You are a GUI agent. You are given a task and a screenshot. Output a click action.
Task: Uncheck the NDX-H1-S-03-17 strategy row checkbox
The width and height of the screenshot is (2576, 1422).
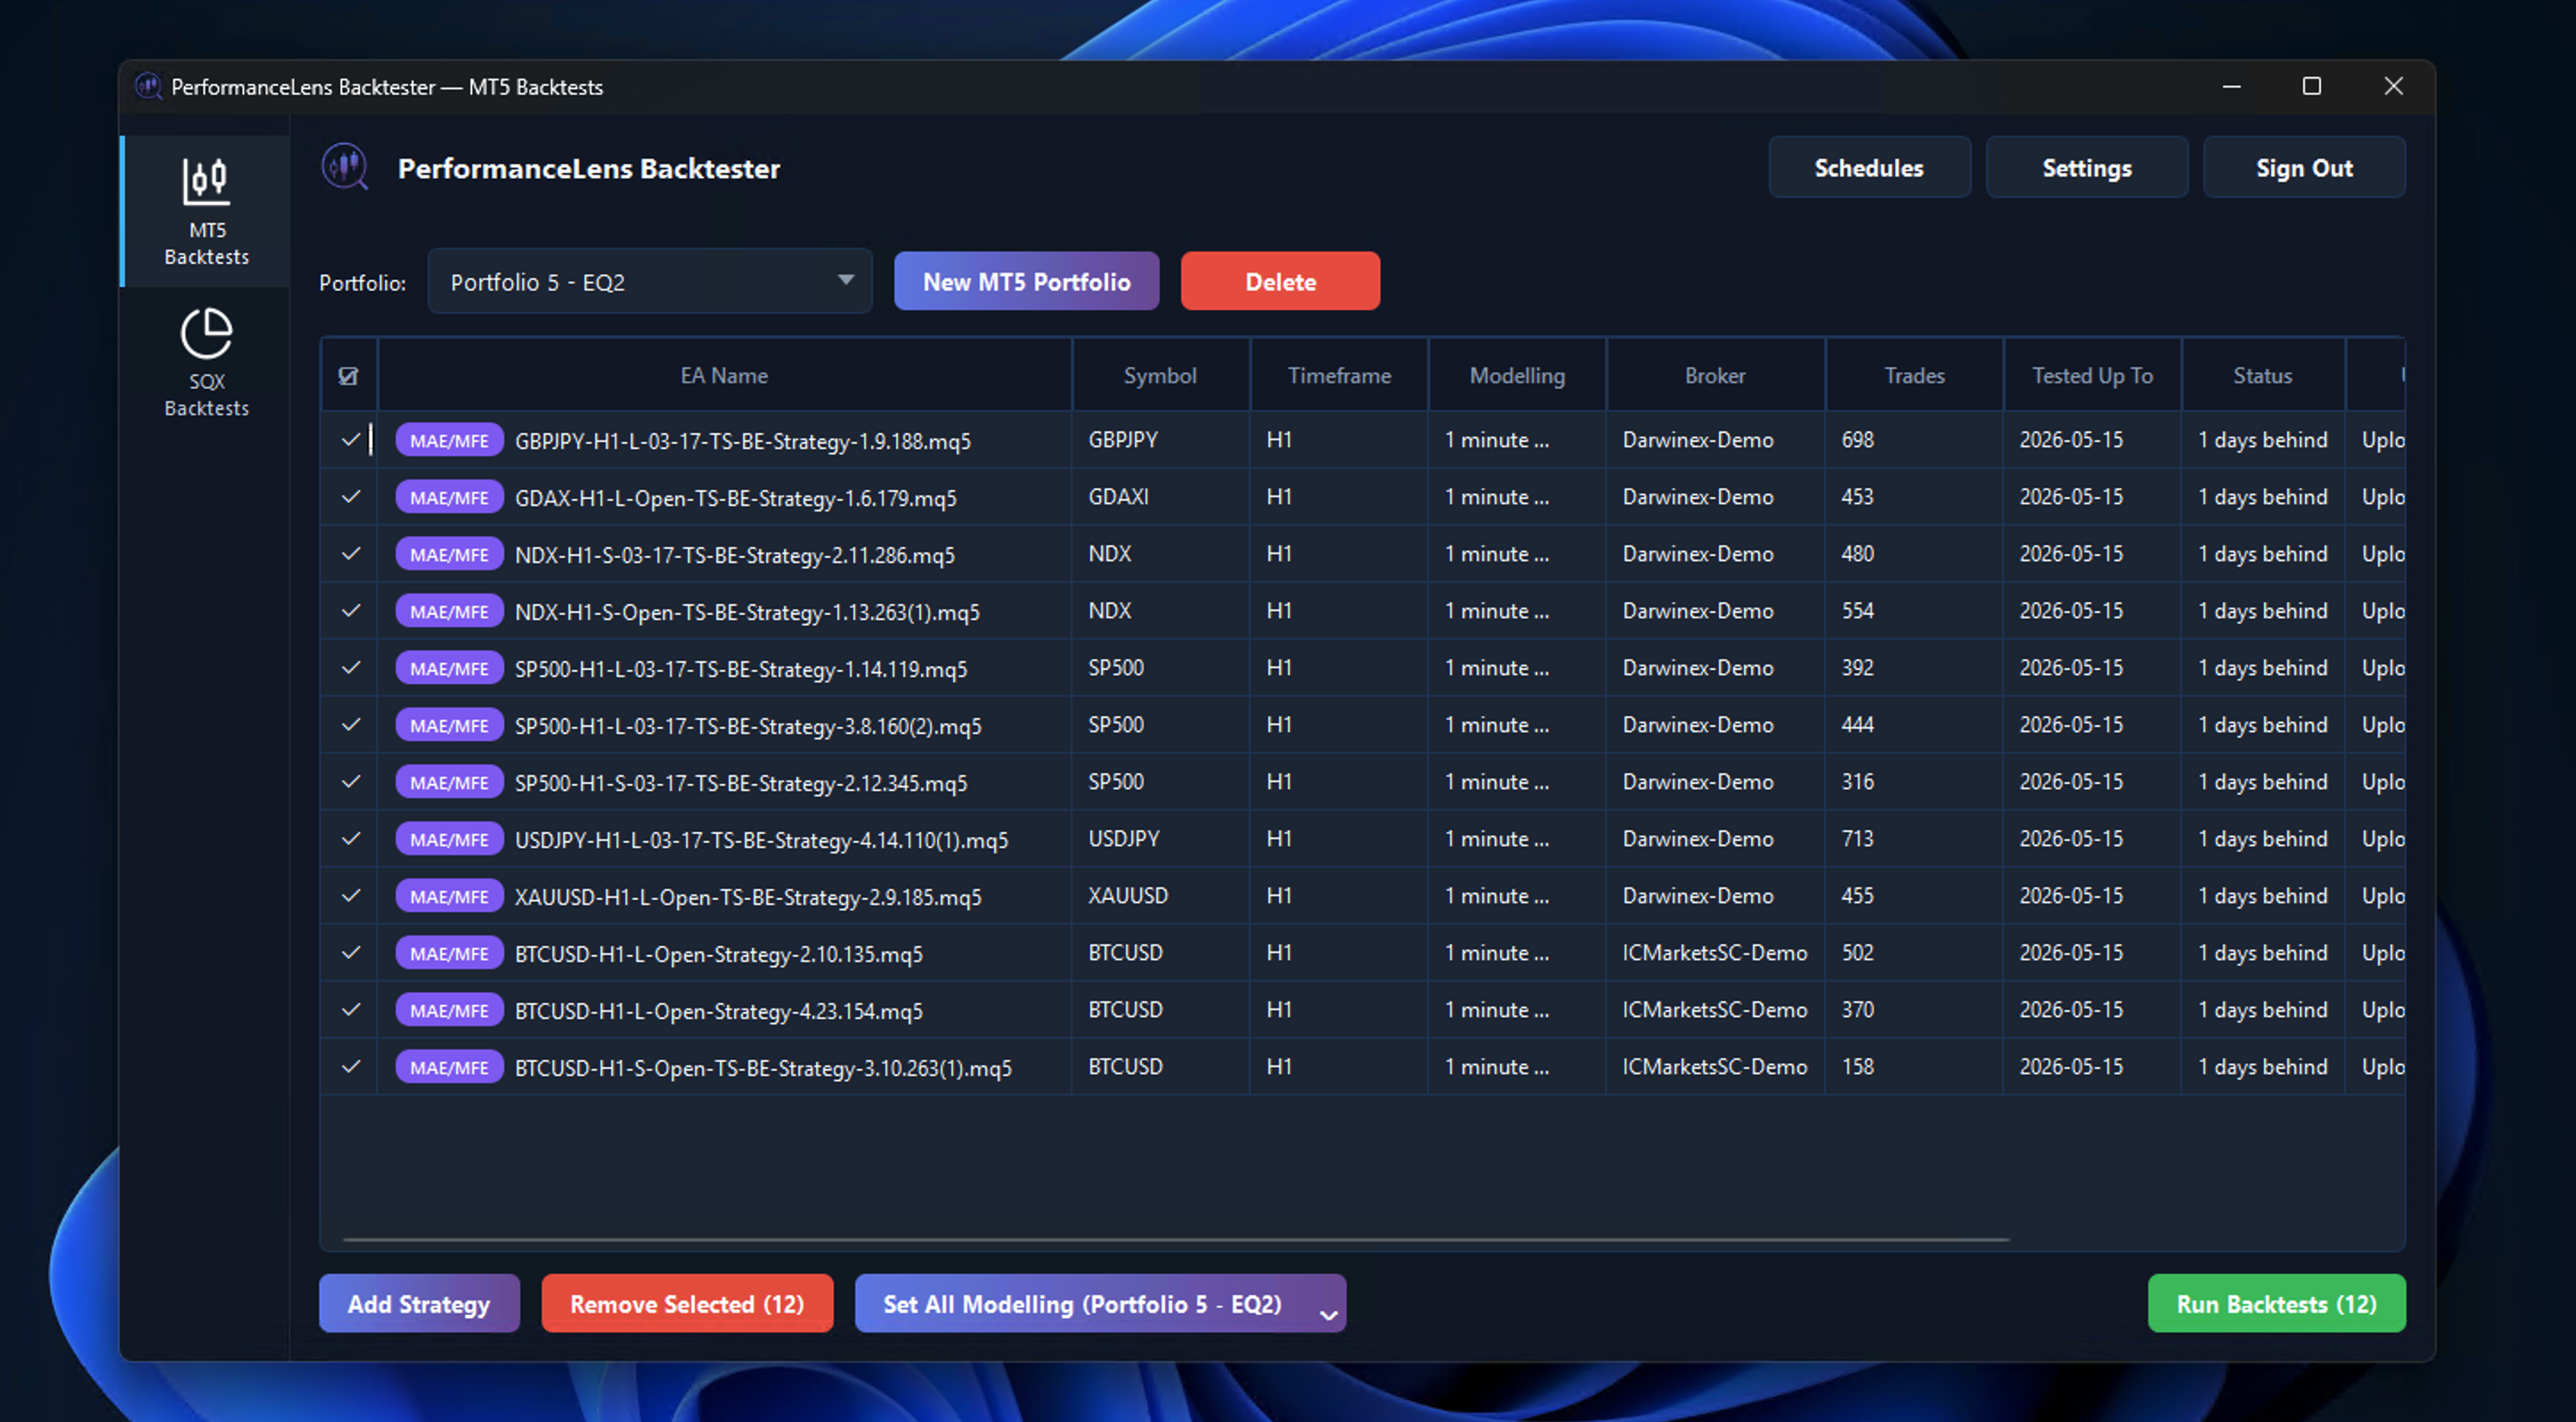[x=350, y=554]
